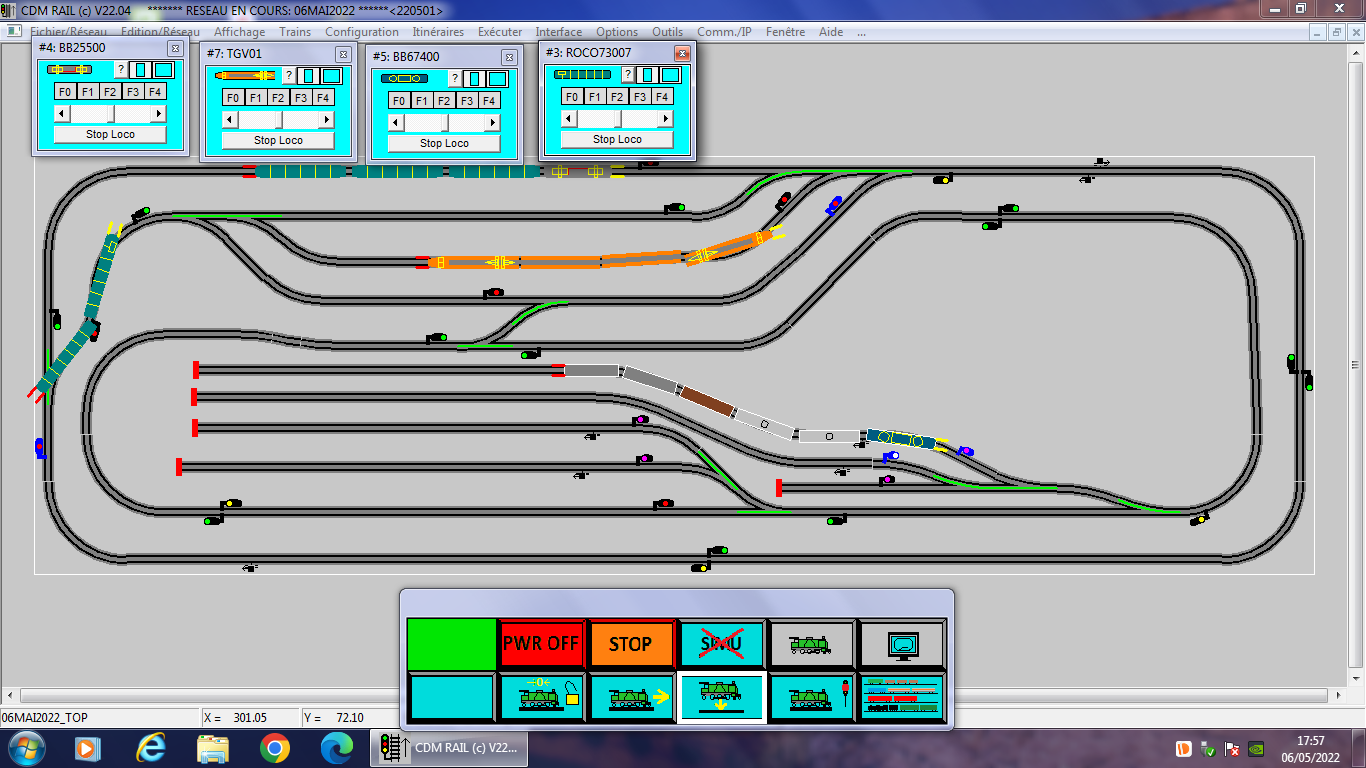Click wide panel-size icon in BB25500 throttle
1366x768 pixels.
coord(163,69)
